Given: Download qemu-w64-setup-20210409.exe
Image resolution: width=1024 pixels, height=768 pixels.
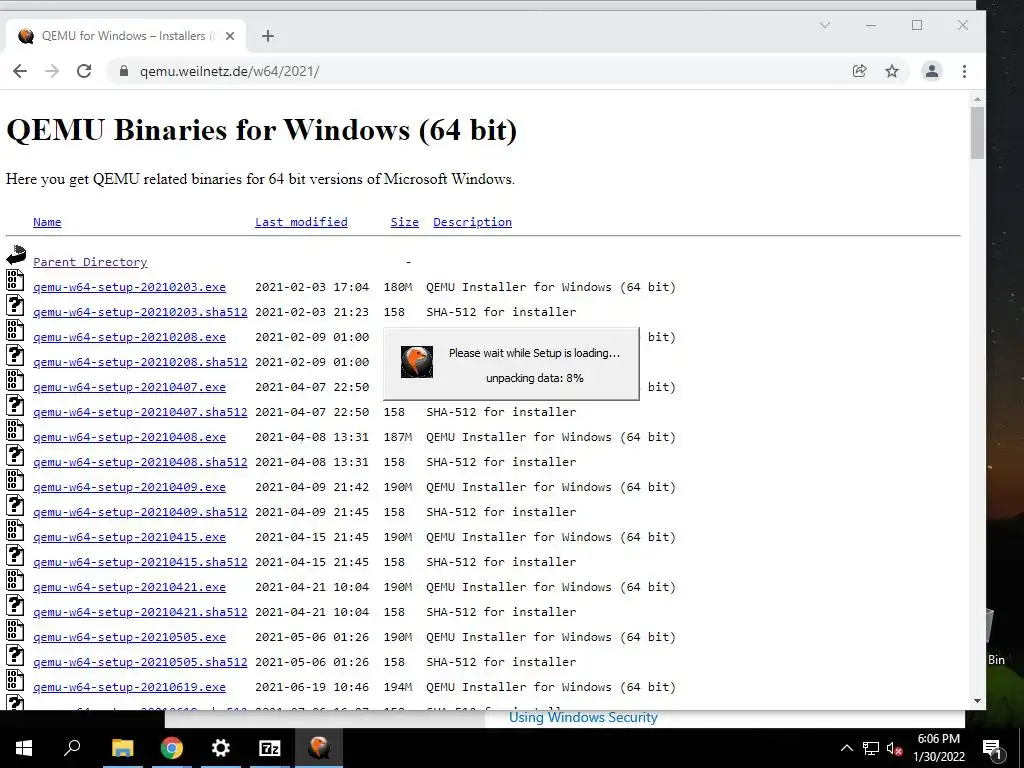Looking at the screenshot, I should click(129, 487).
